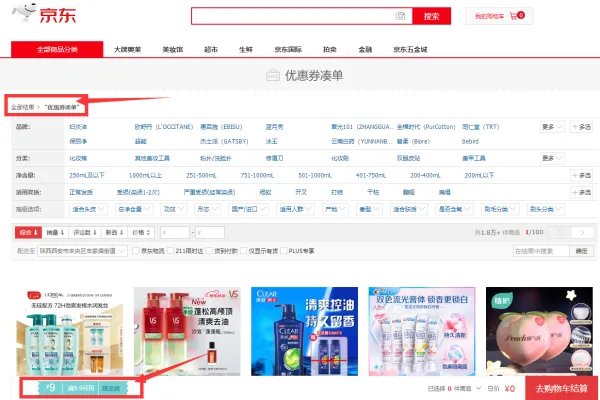This screenshot has width=600, height=400.
Task: Tick the 仅显示有货 checkbox
Action: coord(243,251)
